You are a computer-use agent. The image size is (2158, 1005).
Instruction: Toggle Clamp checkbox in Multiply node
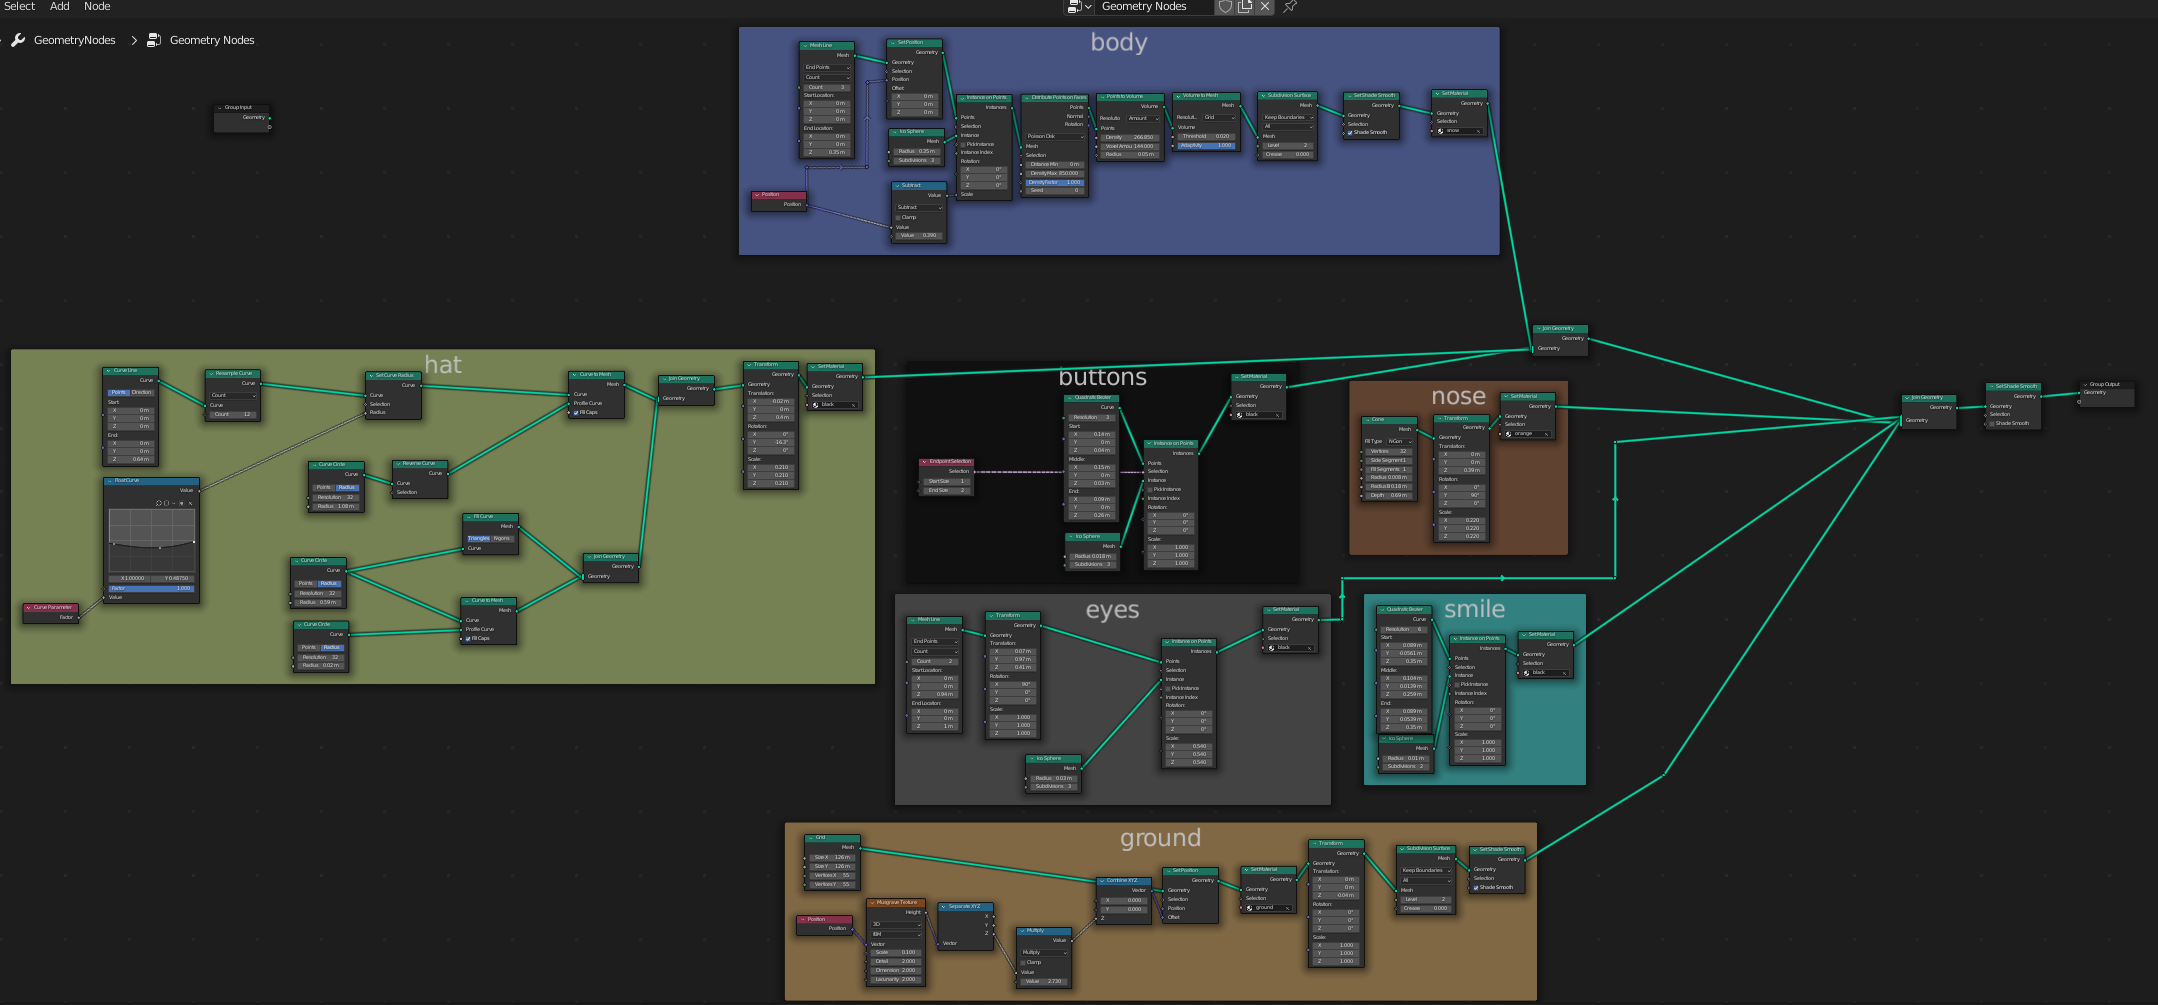(1023, 962)
